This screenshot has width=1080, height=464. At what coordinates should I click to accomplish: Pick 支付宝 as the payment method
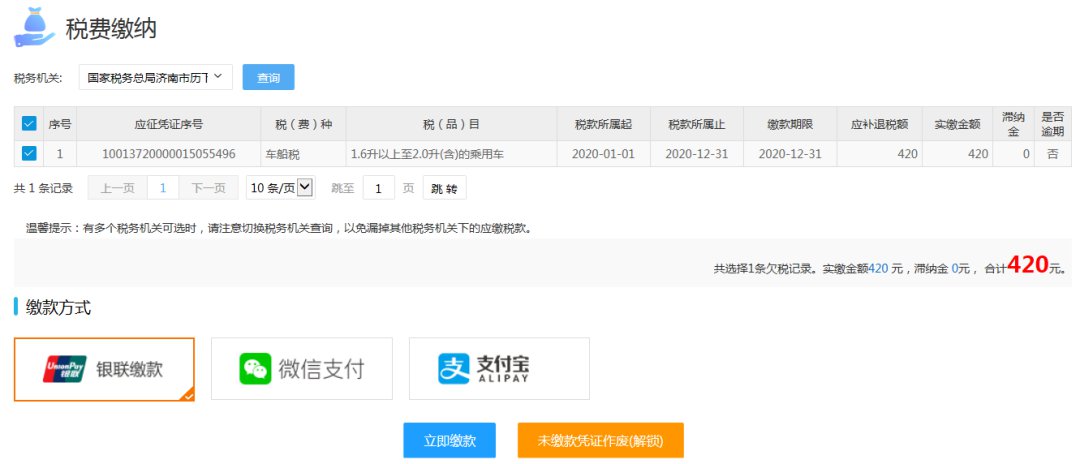[499, 369]
